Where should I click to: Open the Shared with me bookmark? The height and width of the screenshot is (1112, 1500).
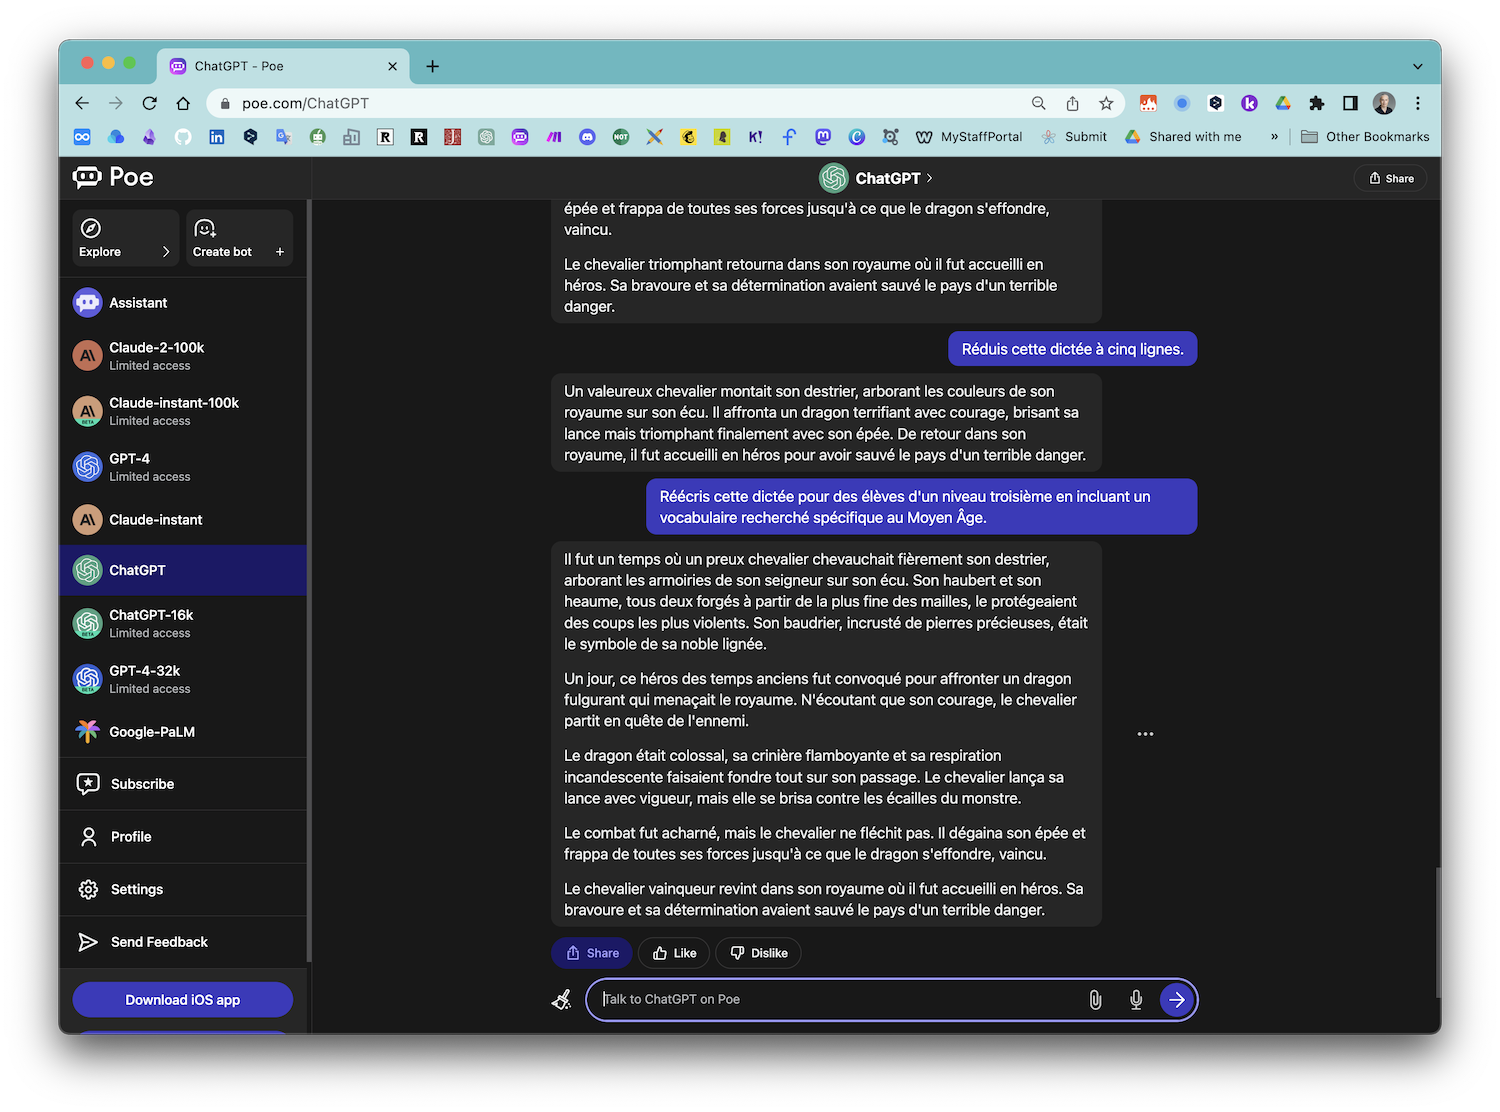(1183, 137)
